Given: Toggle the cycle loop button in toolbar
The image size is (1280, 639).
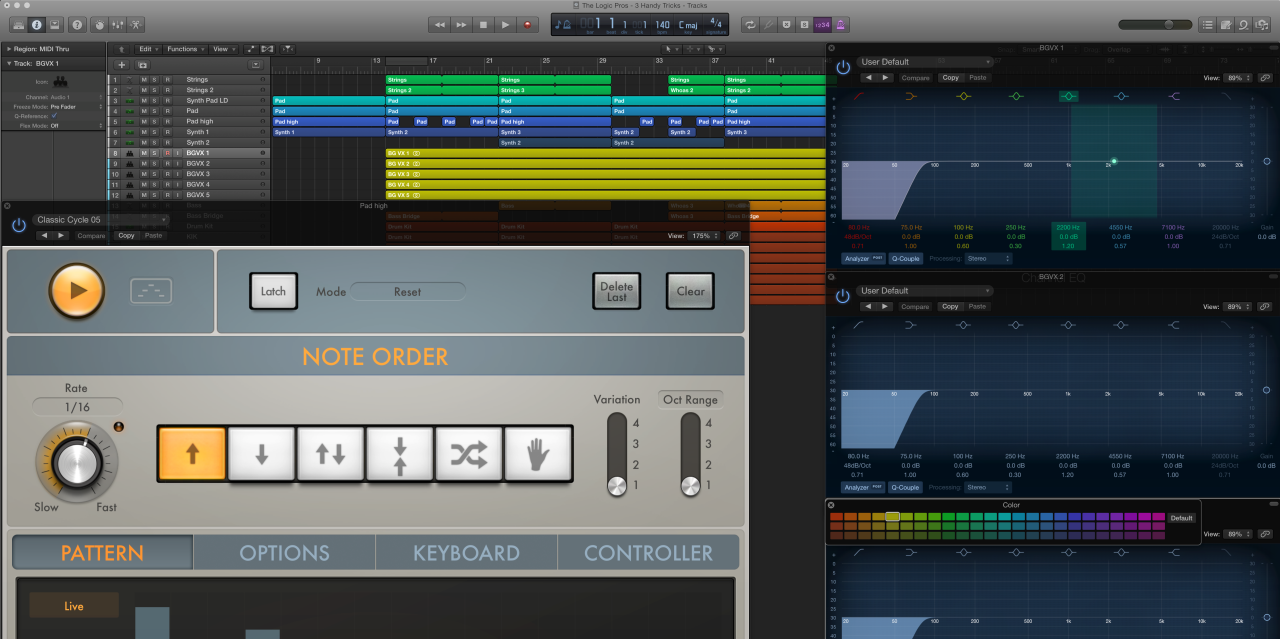Looking at the screenshot, I should (750, 24).
